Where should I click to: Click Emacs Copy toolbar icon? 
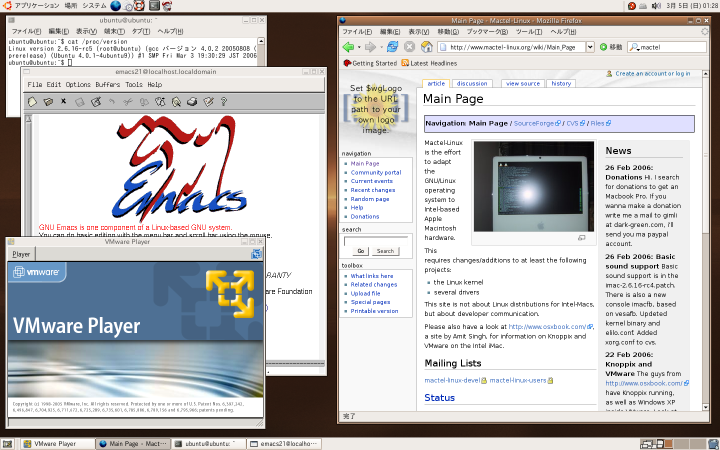[x=144, y=102]
